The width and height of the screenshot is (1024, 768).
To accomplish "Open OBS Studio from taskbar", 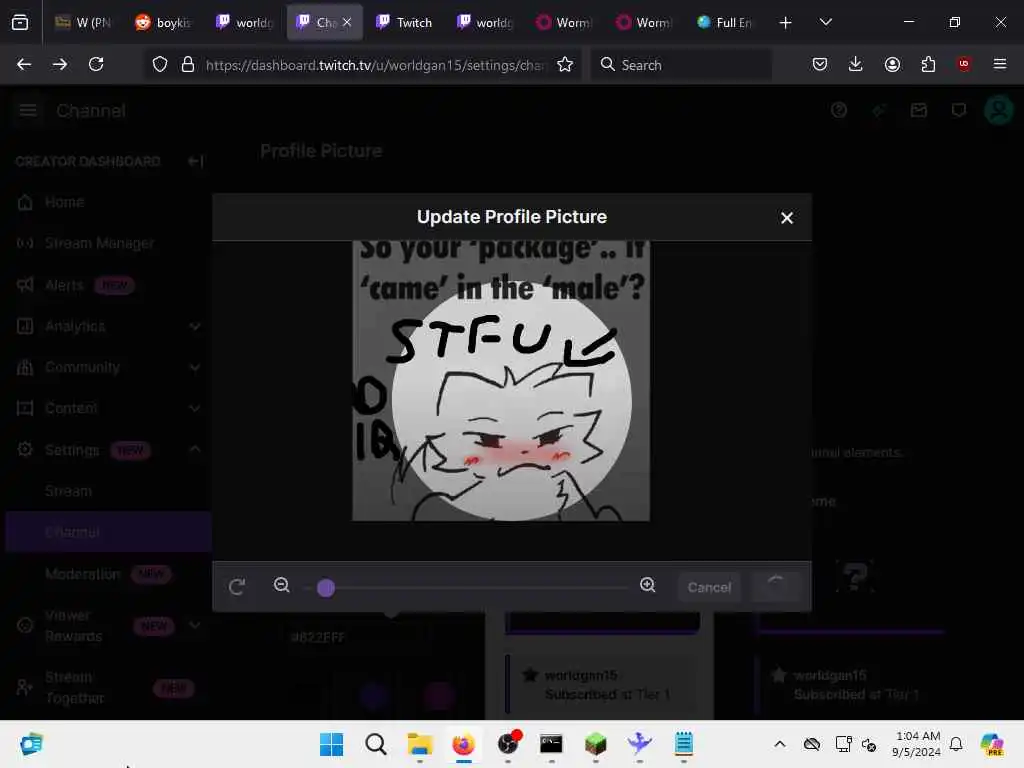I will 508,744.
